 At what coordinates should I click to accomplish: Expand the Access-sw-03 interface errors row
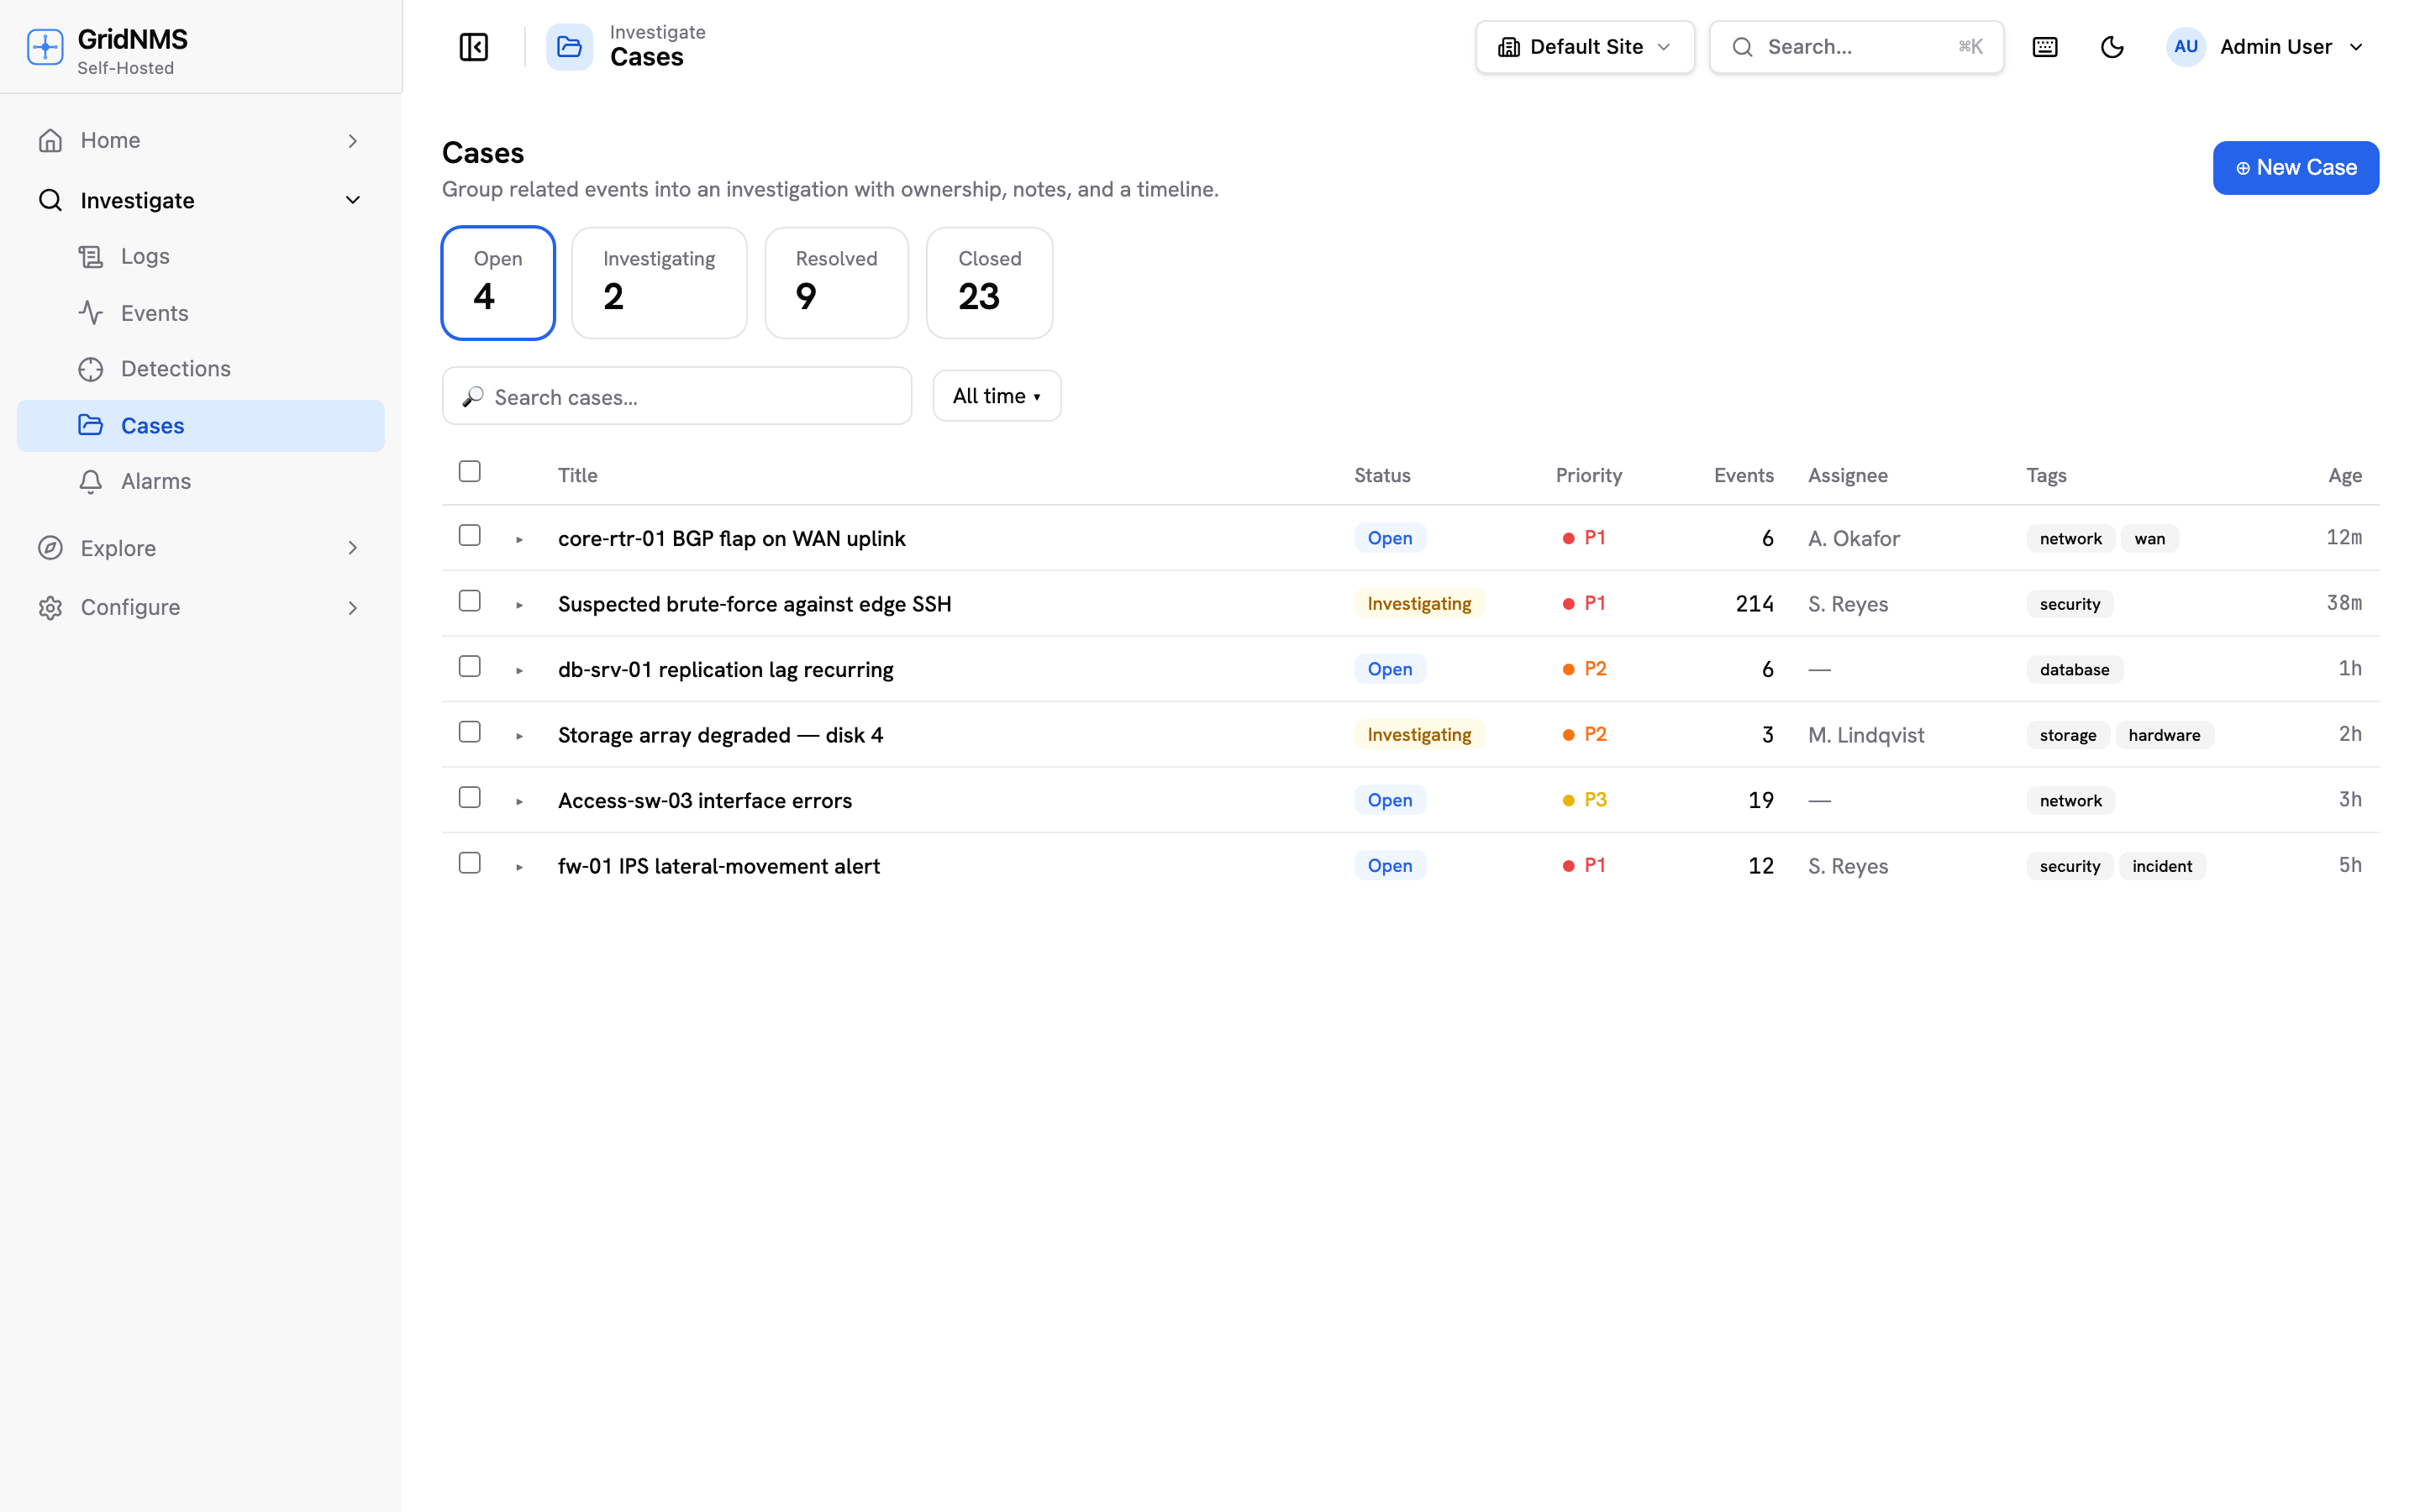point(519,801)
